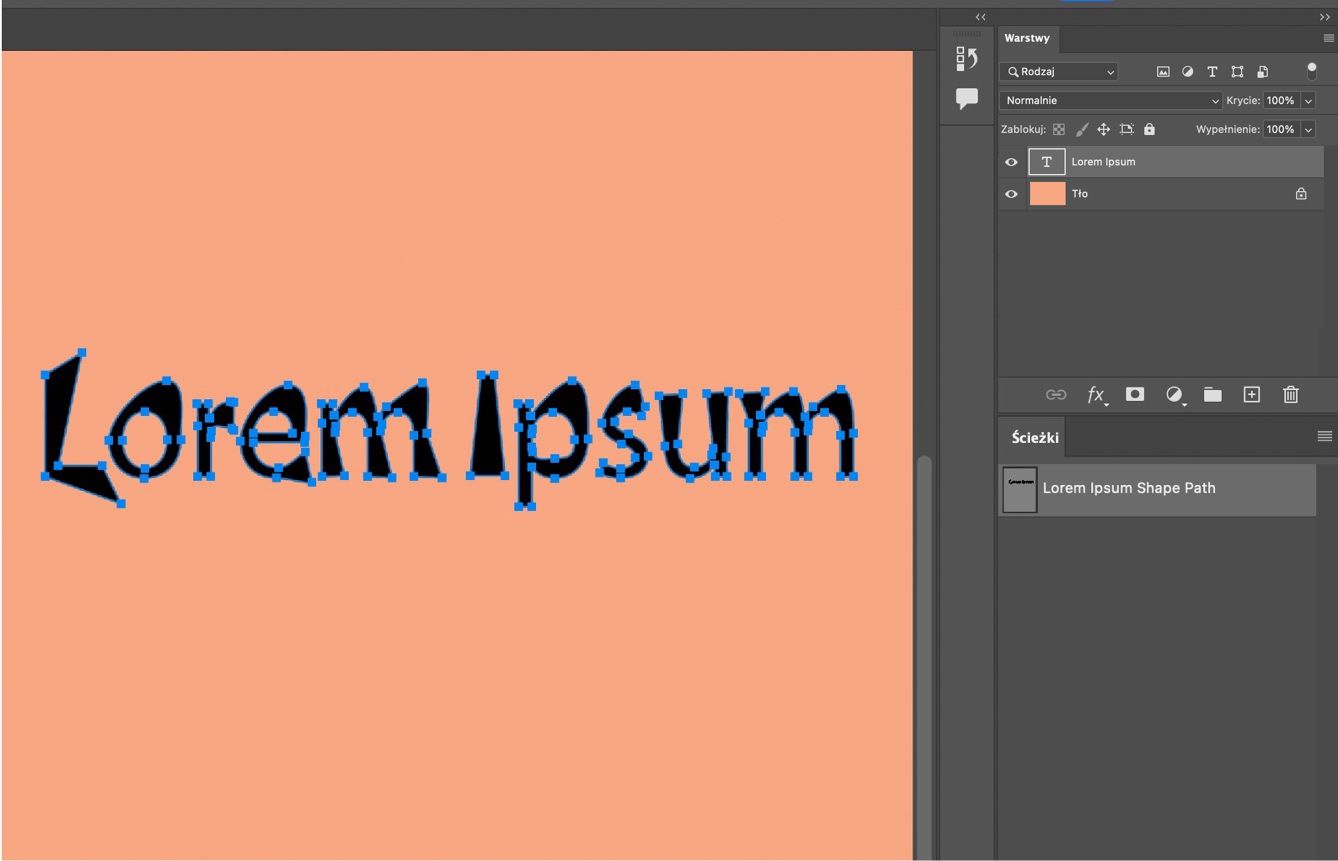
Task: Delete layer with the trash icon
Action: pos(1291,395)
